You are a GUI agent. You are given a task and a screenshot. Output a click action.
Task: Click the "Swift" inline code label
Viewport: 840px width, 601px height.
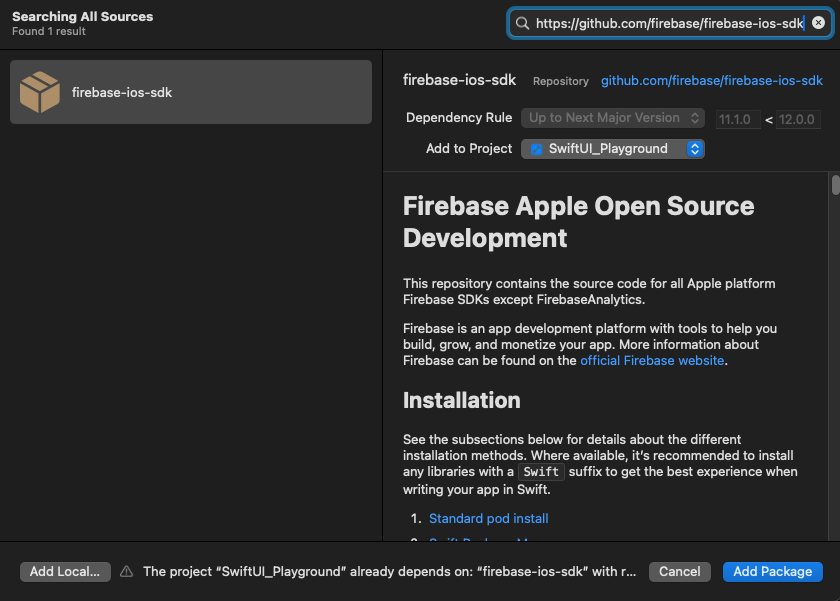point(541,472)
